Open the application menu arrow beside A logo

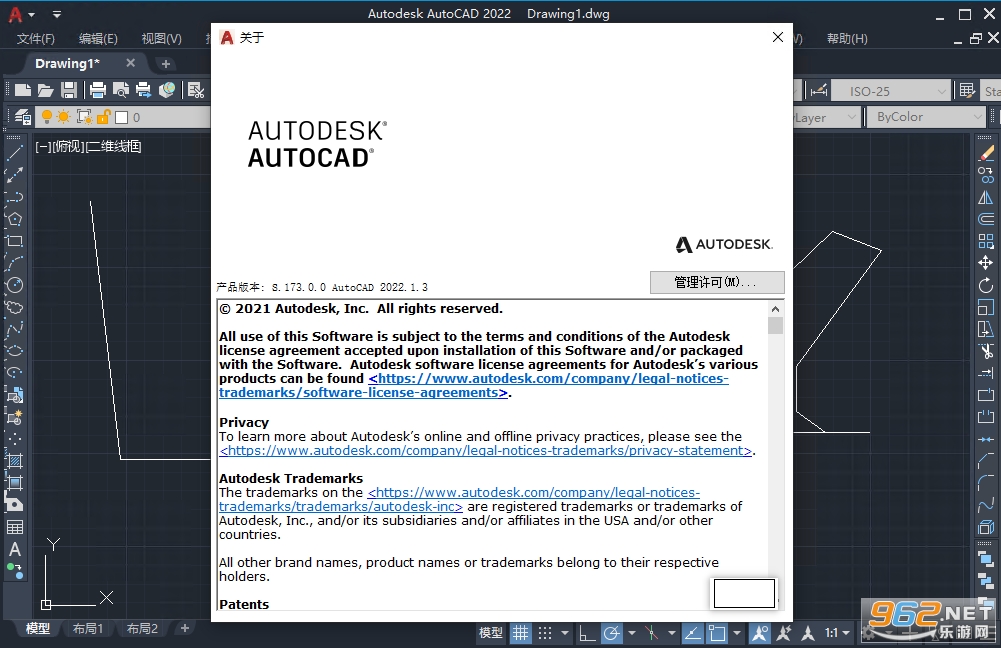[x=31, y=14]
